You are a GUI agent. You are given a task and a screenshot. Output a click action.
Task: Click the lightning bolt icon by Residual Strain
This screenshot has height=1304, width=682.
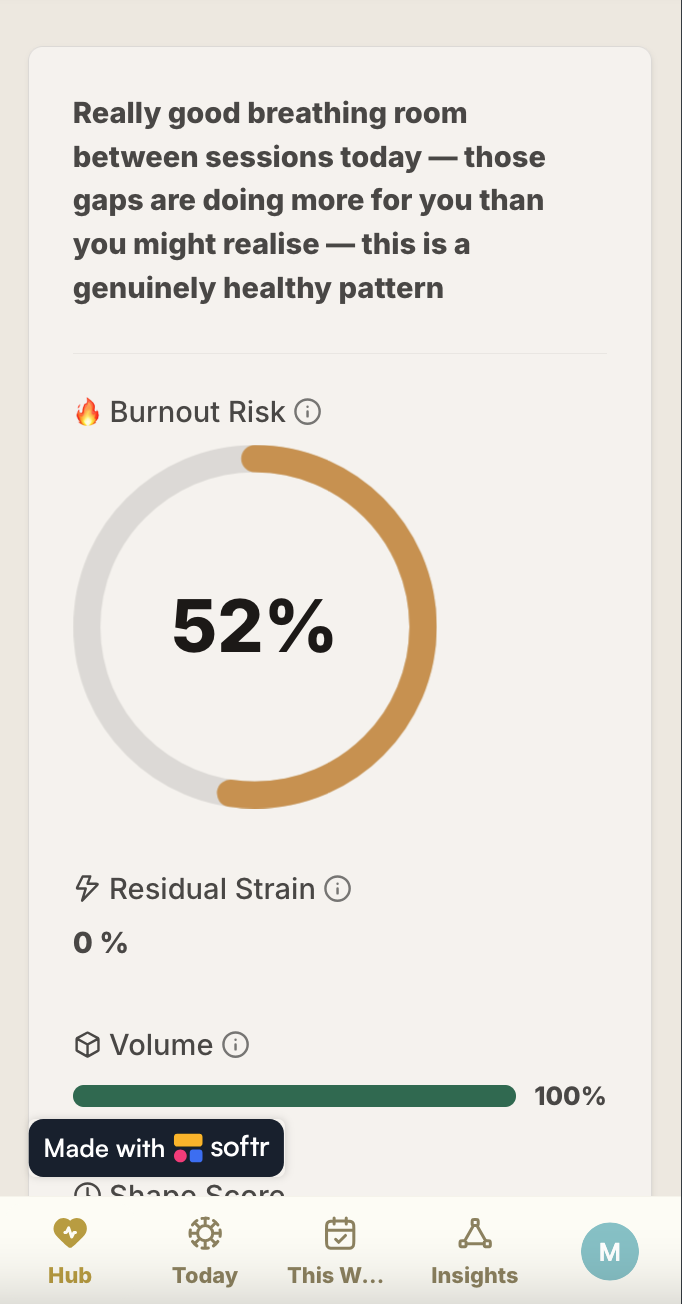click(x=88, y=889)
